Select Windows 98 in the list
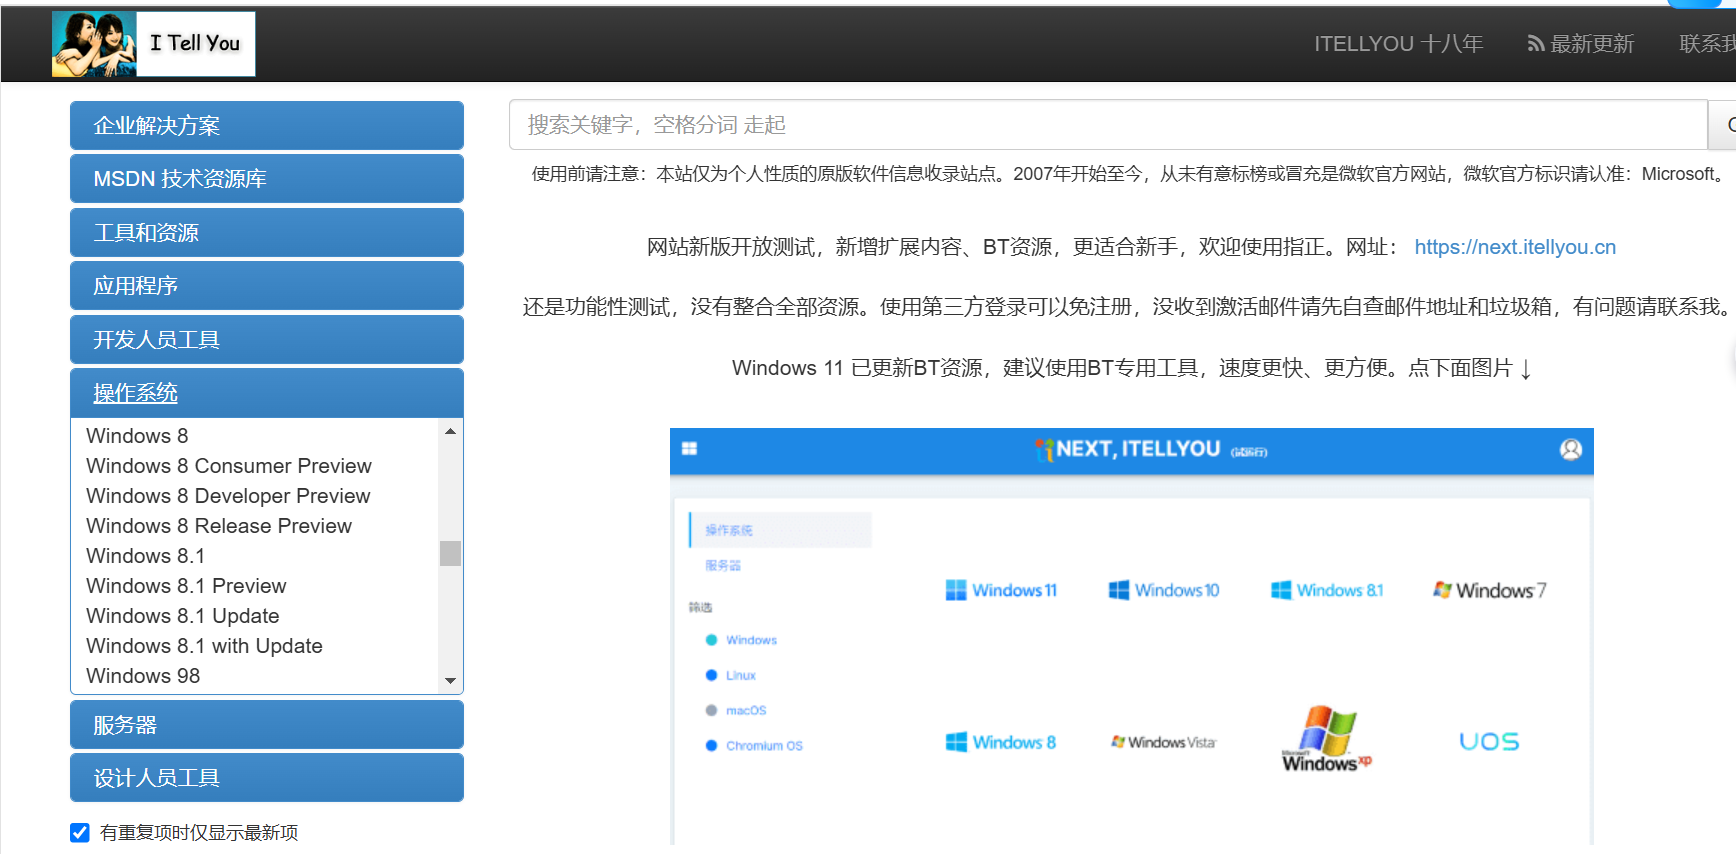 (x=143, y=676)
